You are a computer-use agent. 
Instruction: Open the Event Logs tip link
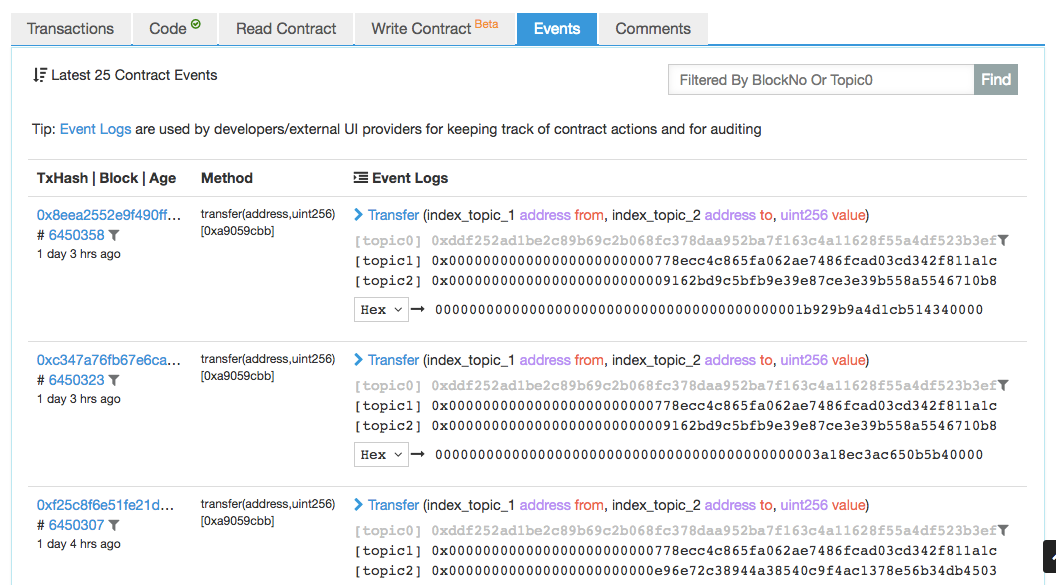(x=96, y=129)
